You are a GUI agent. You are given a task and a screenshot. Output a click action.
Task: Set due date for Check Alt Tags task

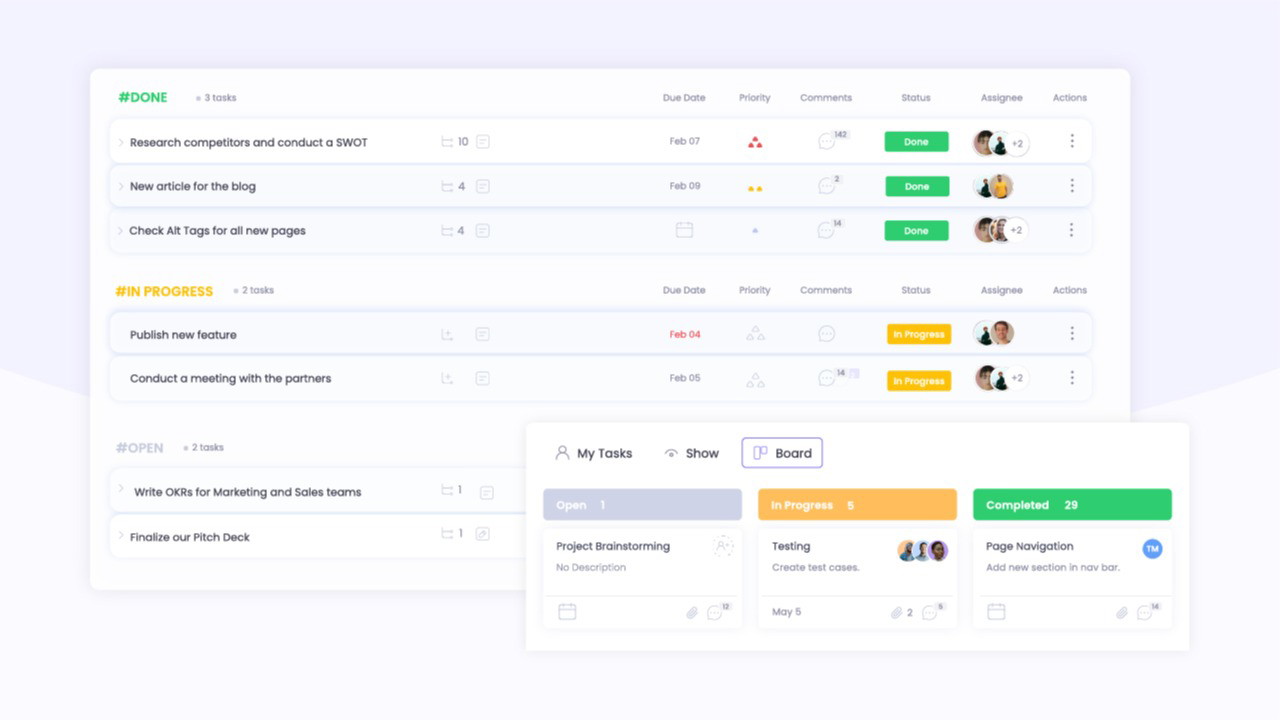pos(684,230)
